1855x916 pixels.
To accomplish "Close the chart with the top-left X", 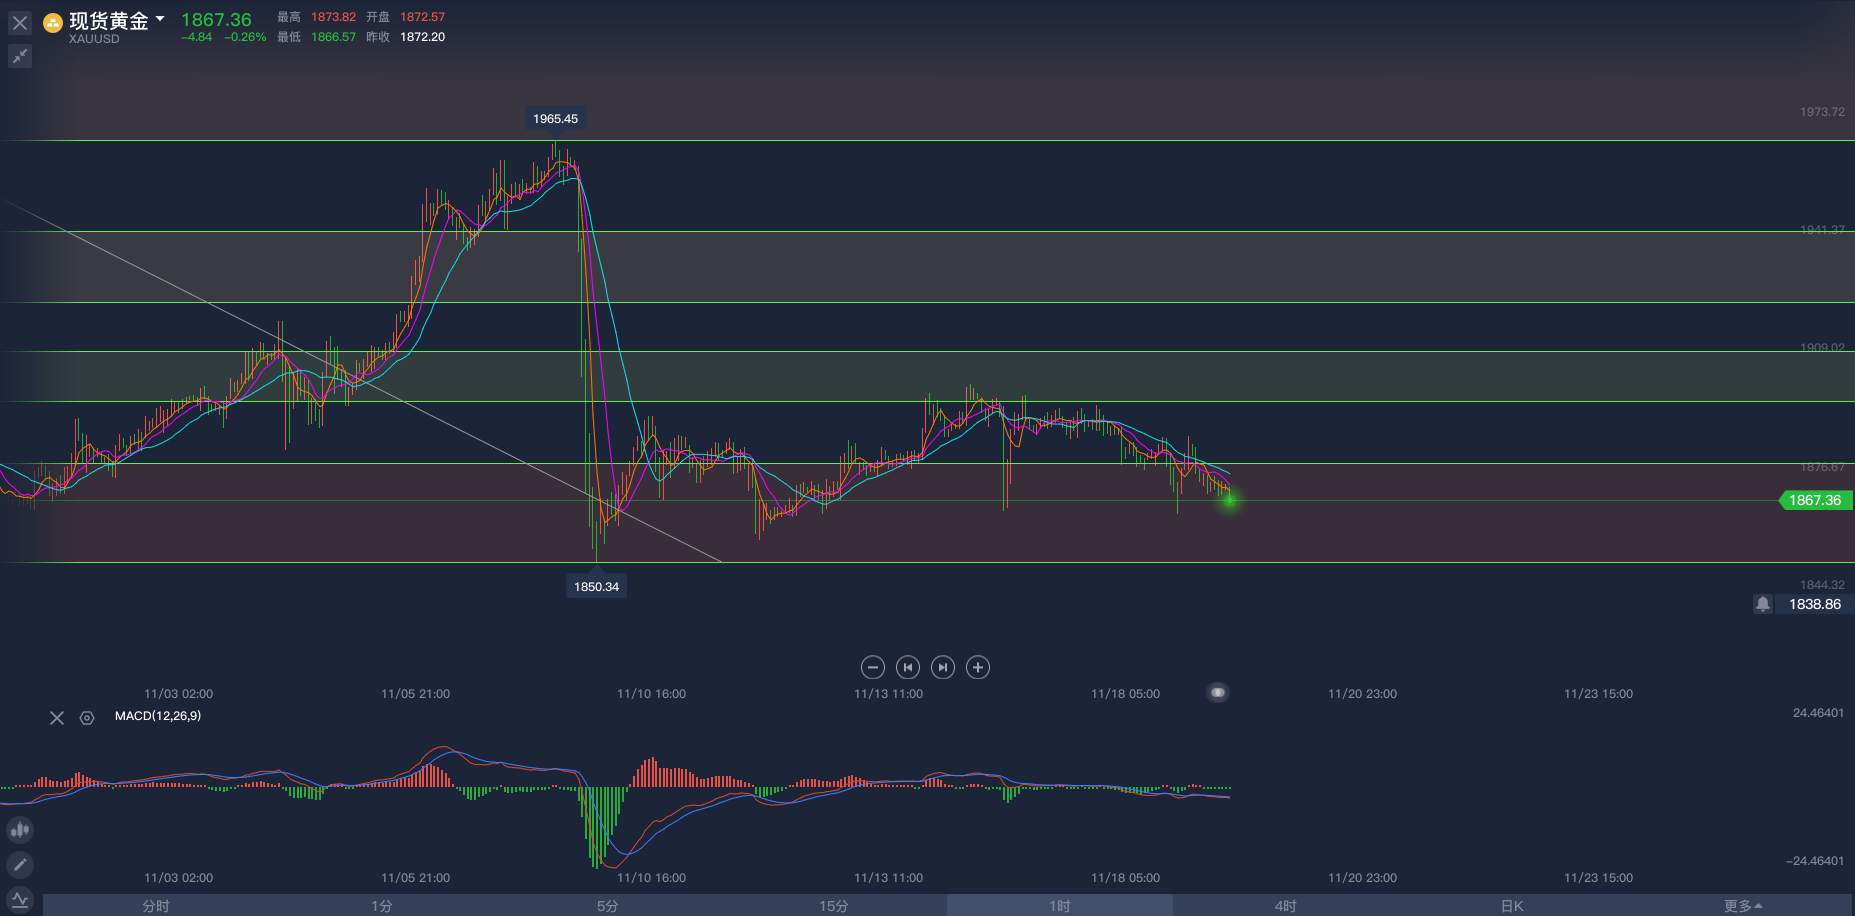I will [20, 22].
